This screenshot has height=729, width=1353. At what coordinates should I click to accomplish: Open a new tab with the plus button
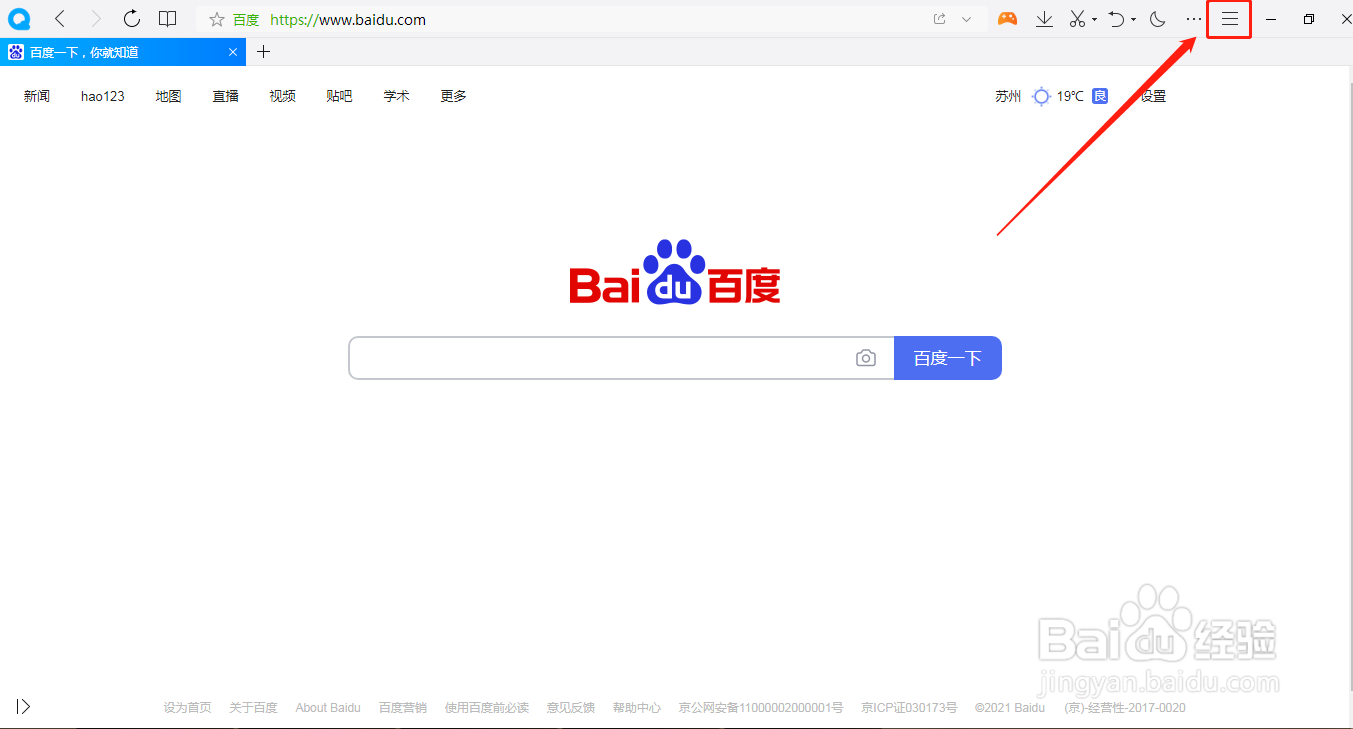pyautogui.click(x=263, y=51)
